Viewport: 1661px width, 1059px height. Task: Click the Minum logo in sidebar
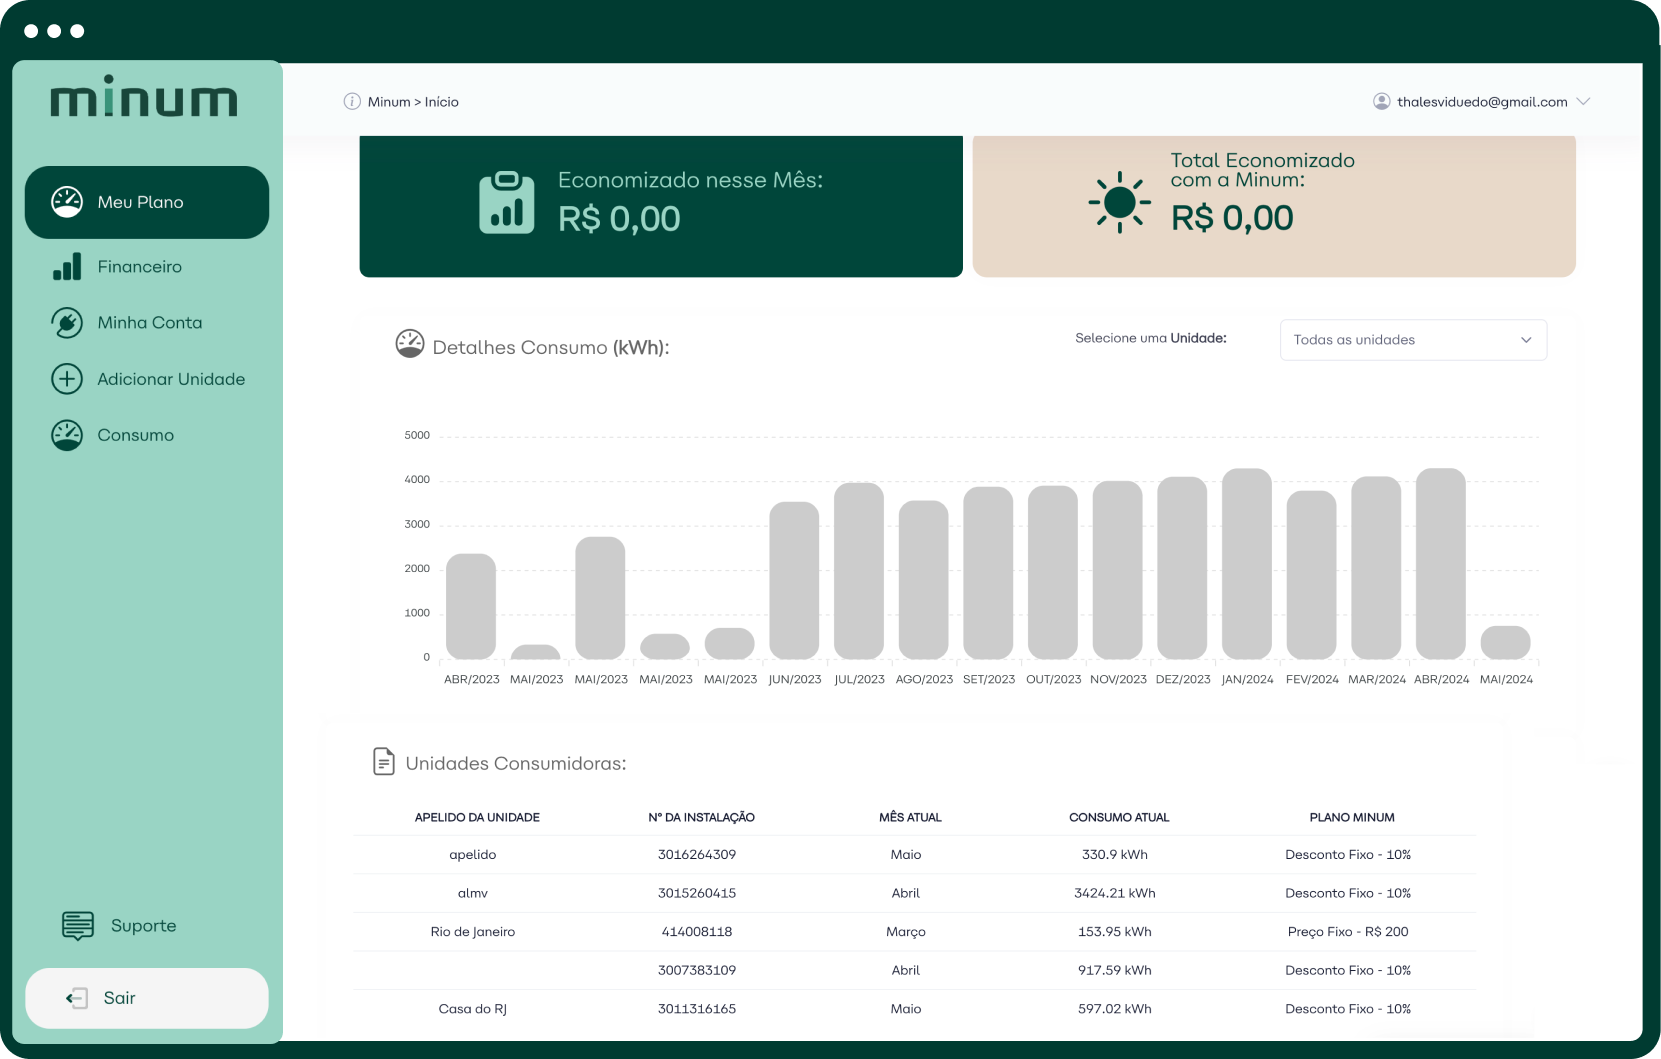(144, 98)
